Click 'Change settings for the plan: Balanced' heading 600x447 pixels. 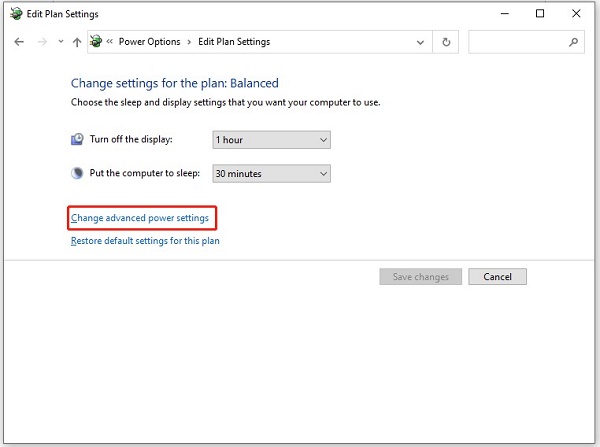tap(174, 83)
